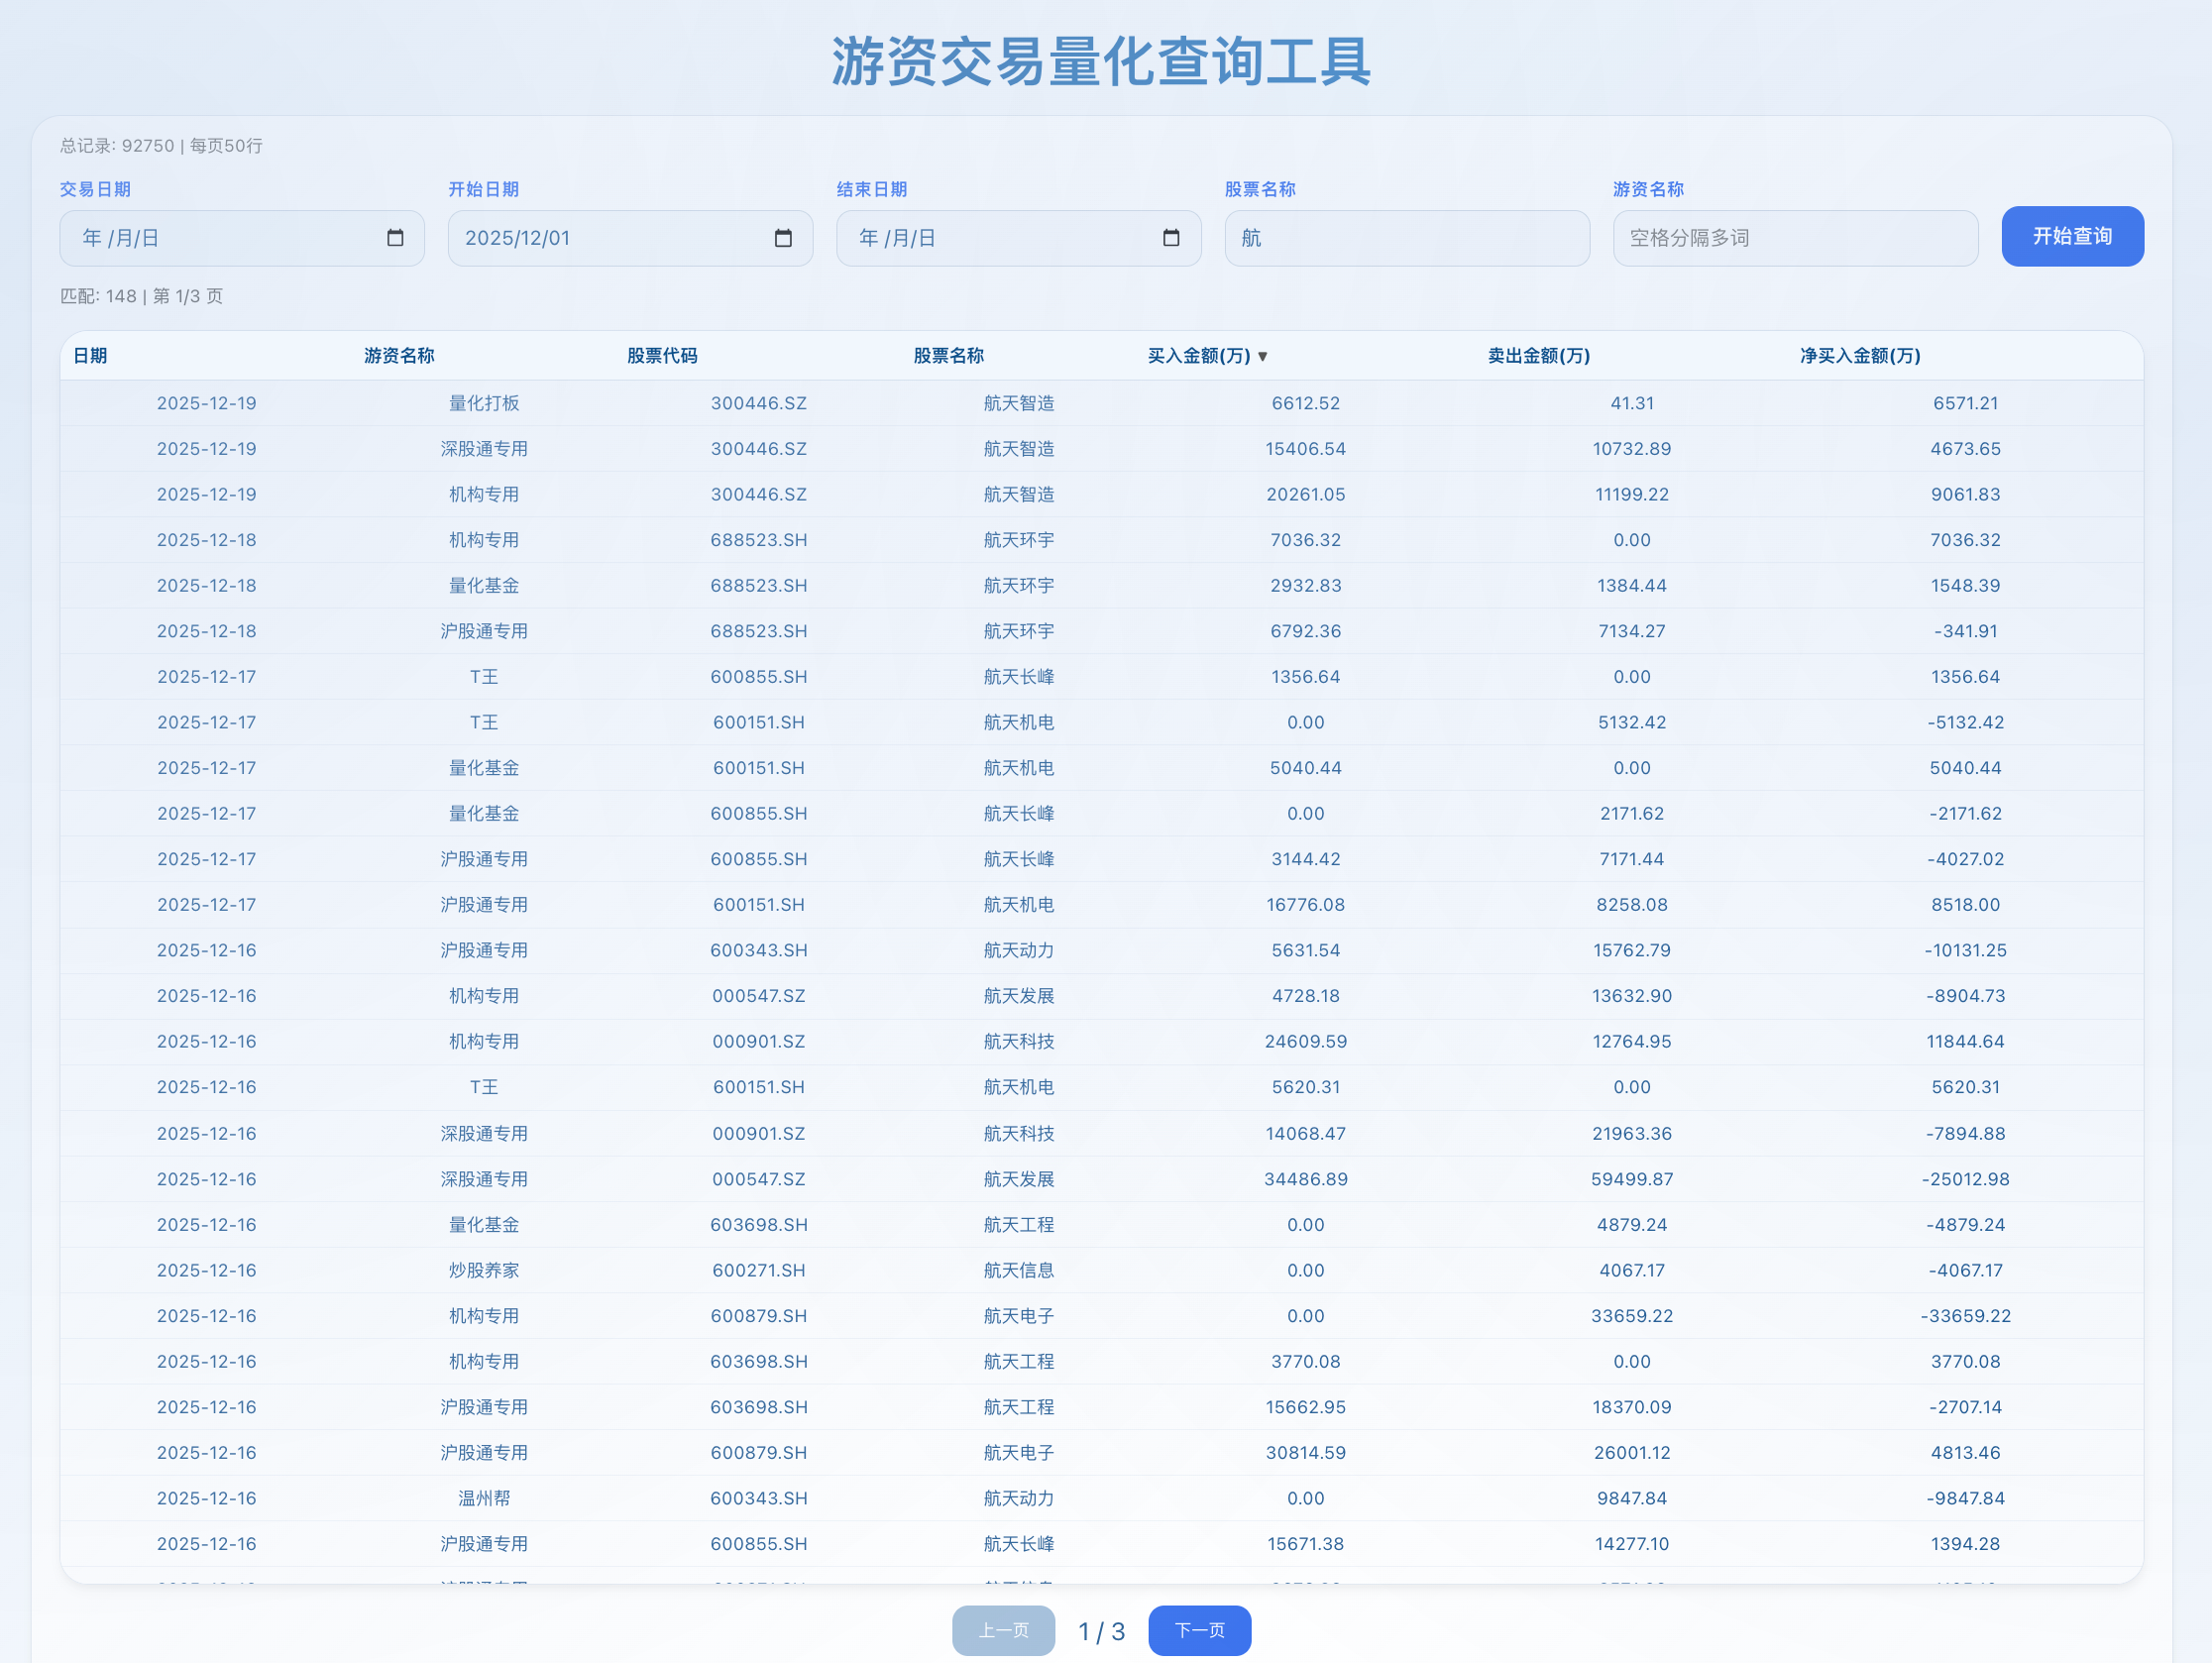Click the 游资名称 column header
2212x1663 pixels.
tap(399, 356)
